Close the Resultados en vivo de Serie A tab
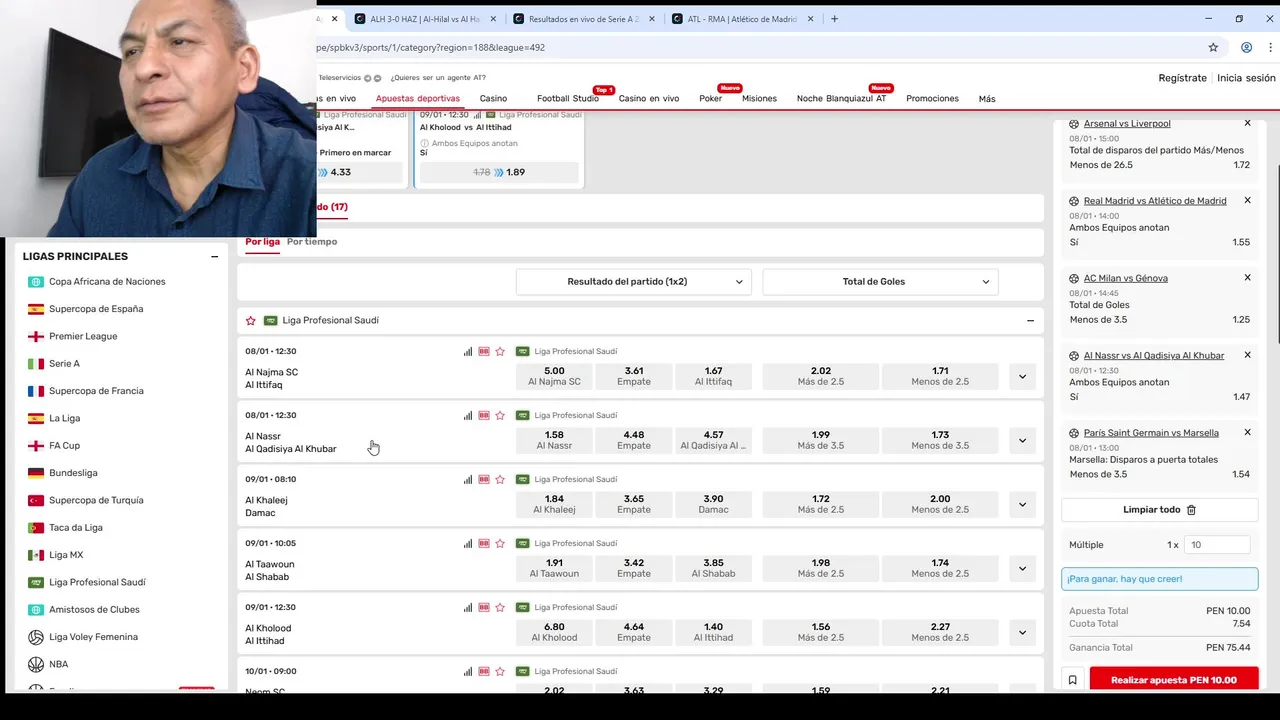 (x=652, y=19)
